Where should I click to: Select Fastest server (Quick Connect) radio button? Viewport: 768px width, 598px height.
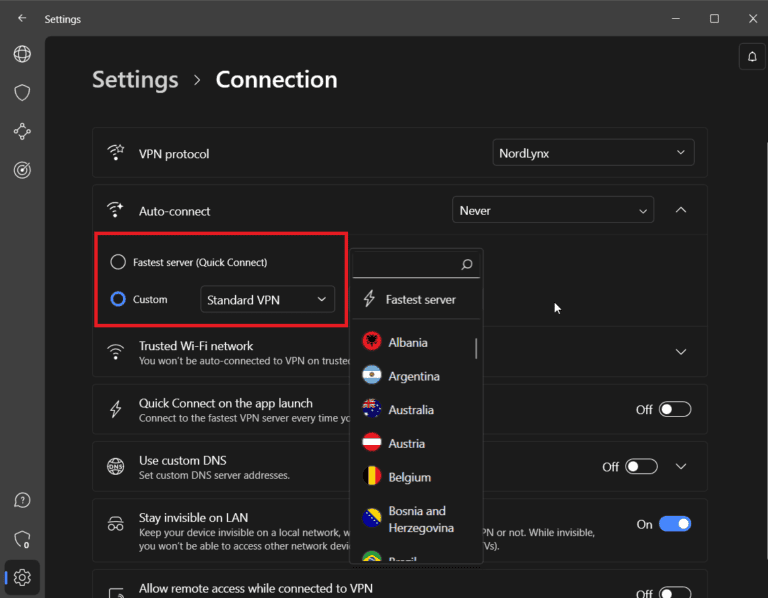tap(118, 262)
